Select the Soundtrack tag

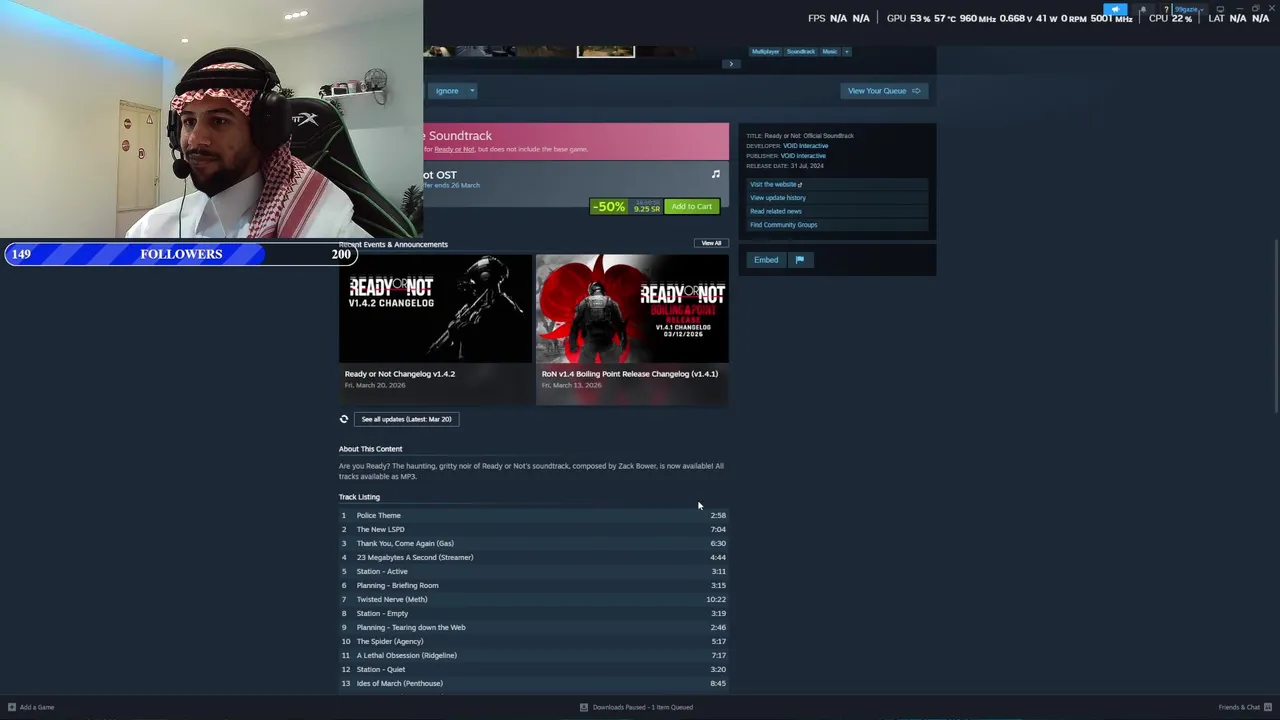(x=801, y=51)
